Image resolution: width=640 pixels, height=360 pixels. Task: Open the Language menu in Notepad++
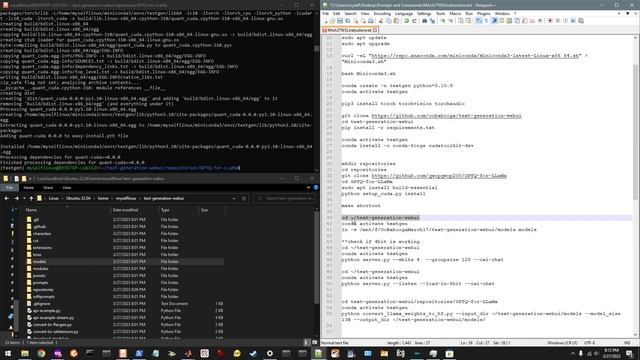coord(404,13)
